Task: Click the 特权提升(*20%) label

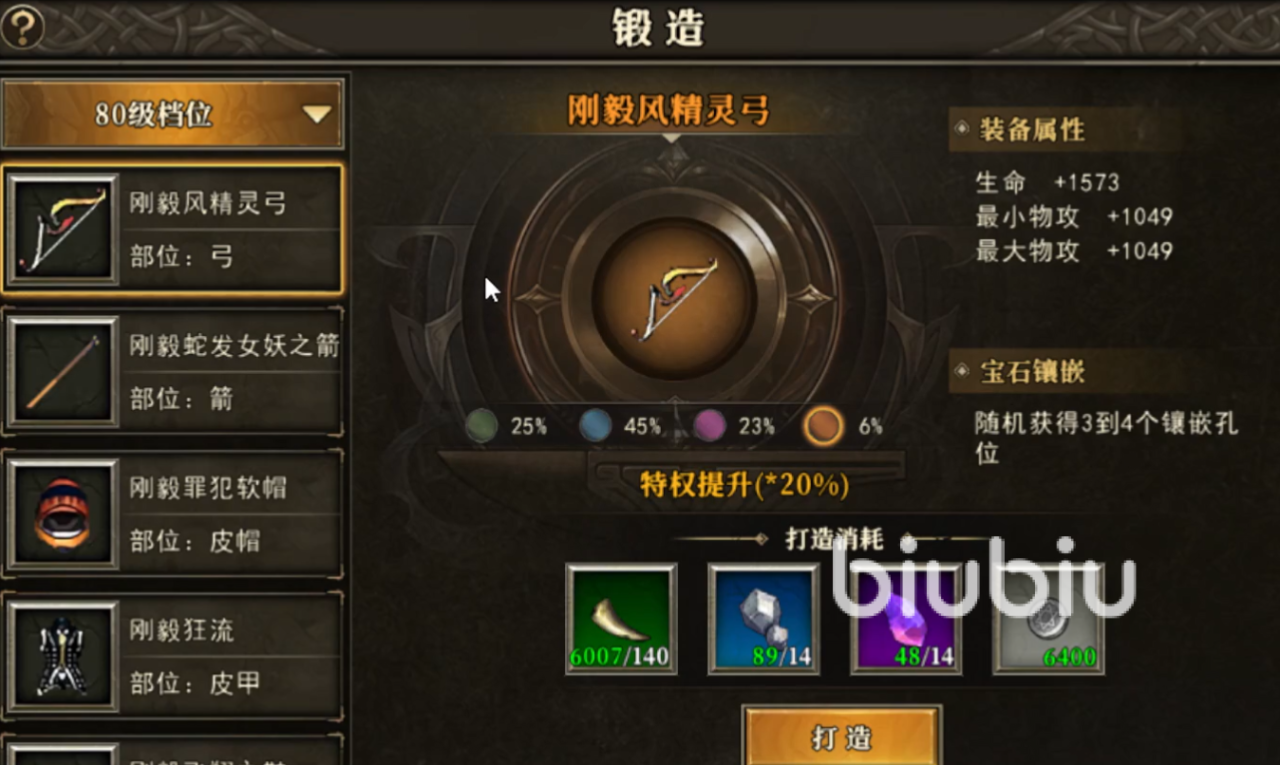Action: (x=745, y=485)
